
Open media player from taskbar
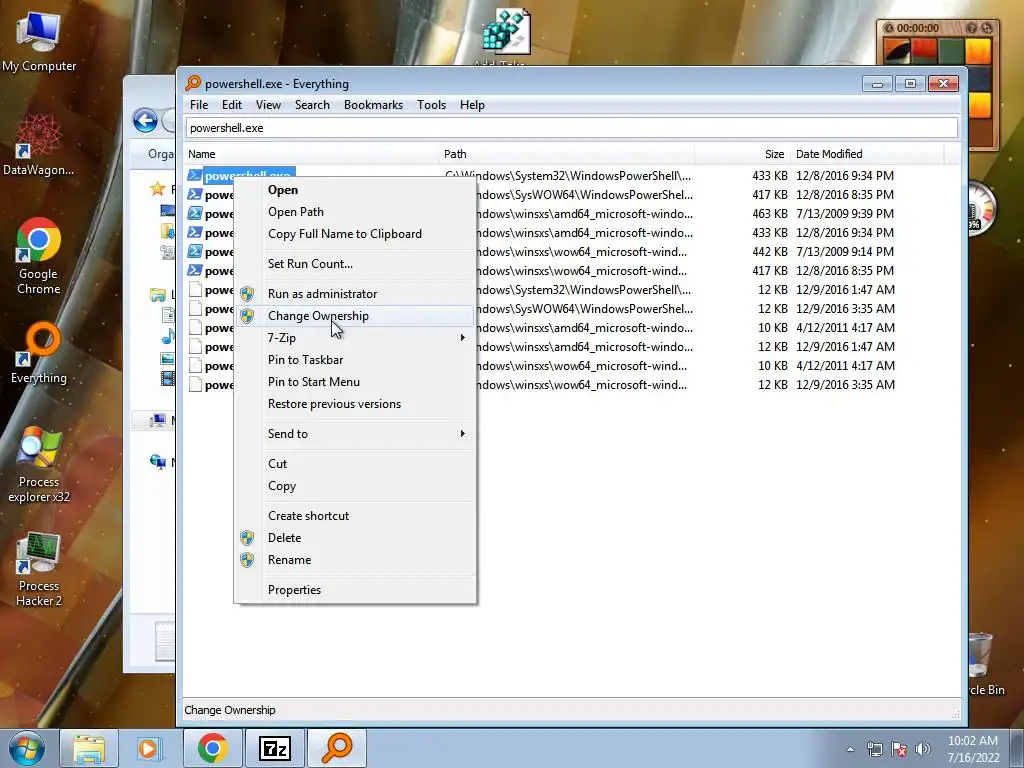(x=148, y=748)
